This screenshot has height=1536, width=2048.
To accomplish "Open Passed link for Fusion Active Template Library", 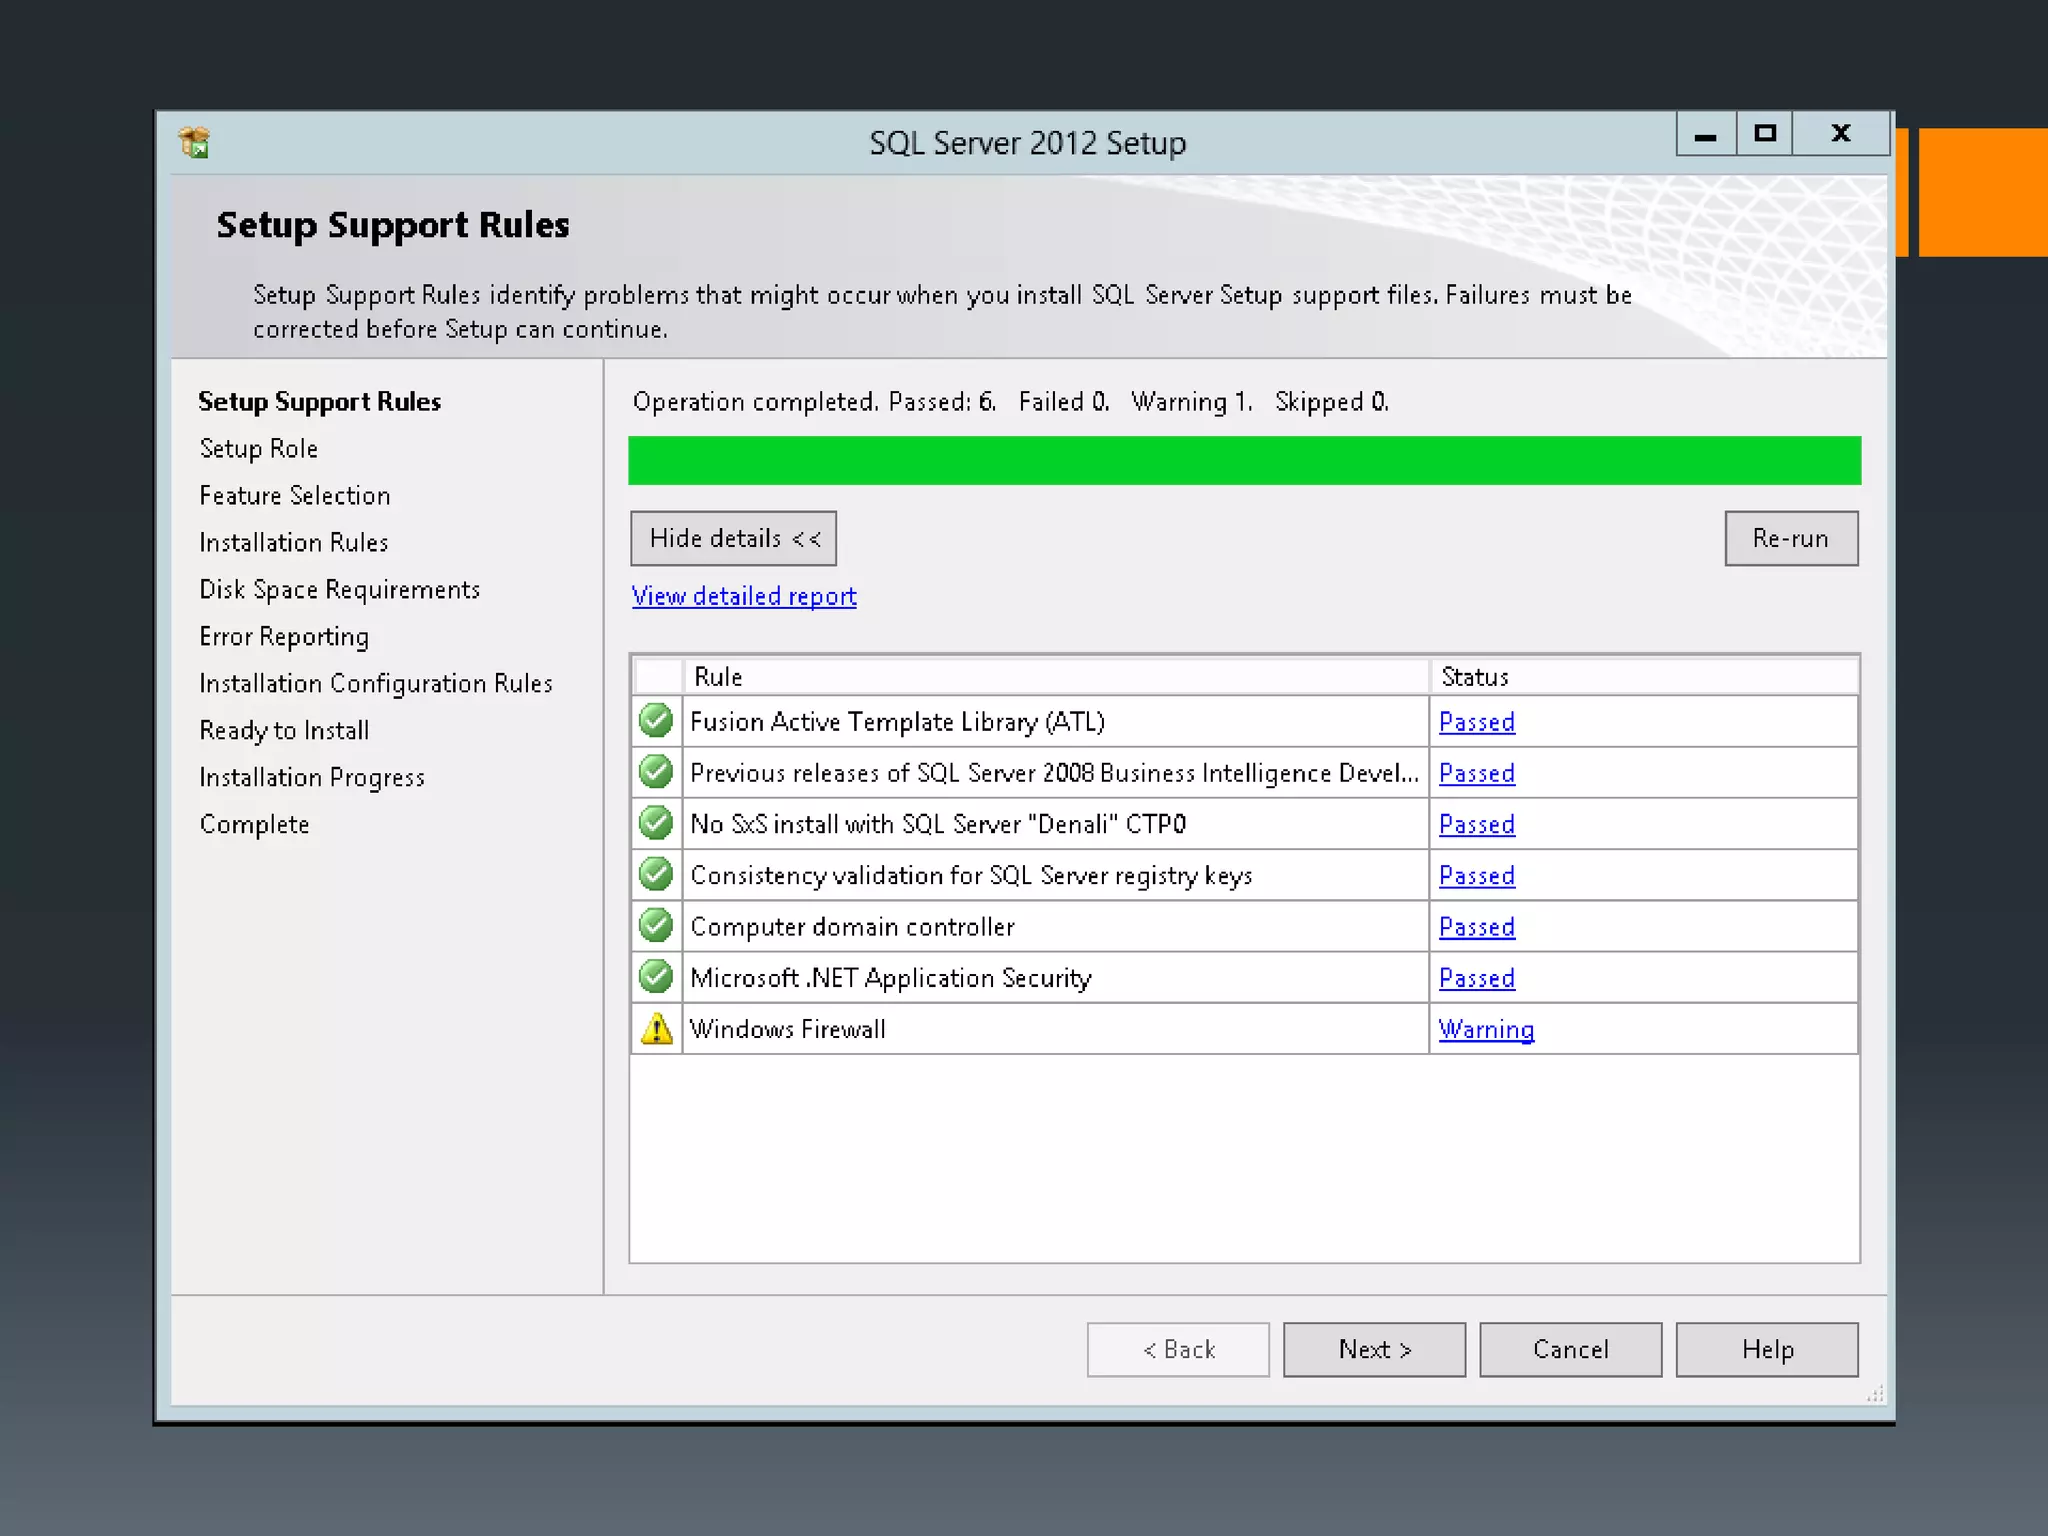I will [1476, 722].
